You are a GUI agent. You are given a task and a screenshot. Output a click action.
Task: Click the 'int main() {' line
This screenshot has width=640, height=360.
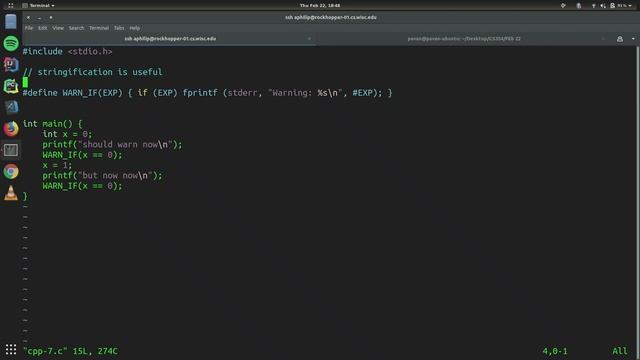pyautogui.click(x=52, y=124)
